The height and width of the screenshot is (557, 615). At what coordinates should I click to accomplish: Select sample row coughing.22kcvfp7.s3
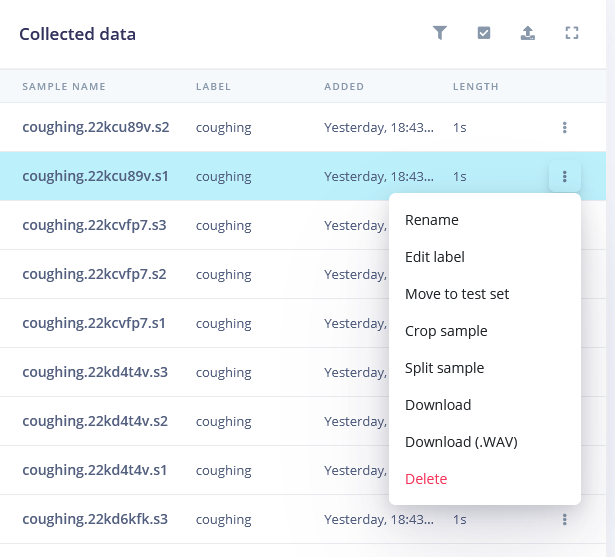click(x=194, y=225)
